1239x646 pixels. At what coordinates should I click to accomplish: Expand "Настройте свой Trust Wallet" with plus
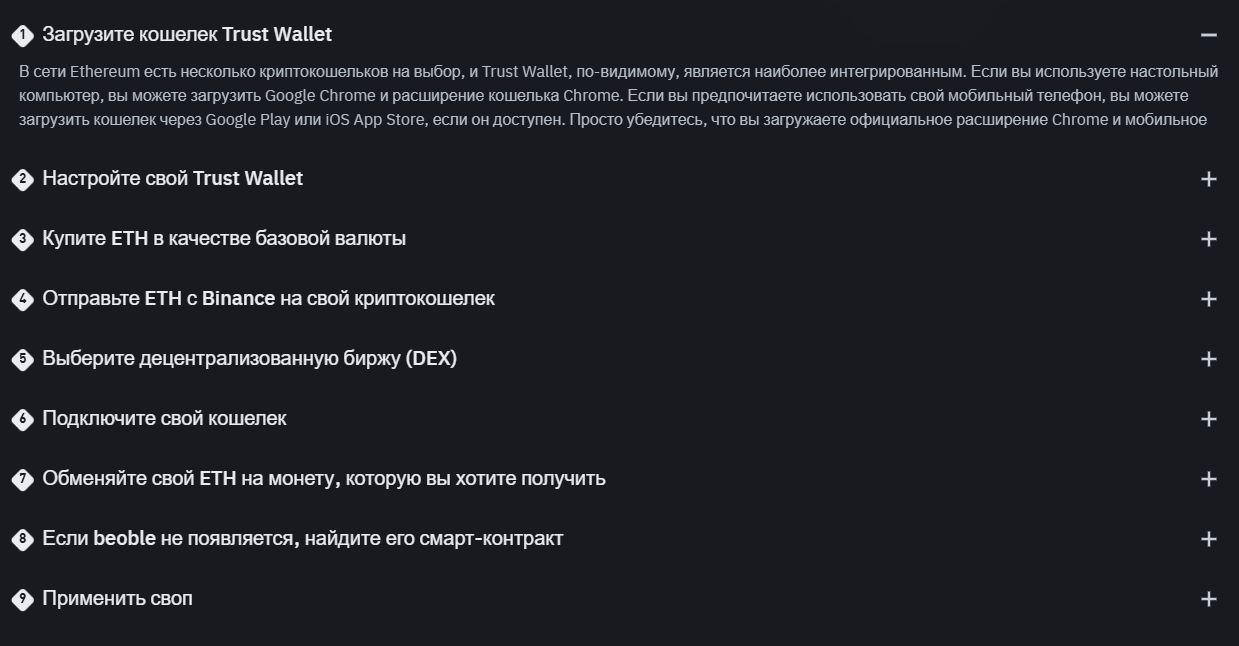[x=1208, y=179]
